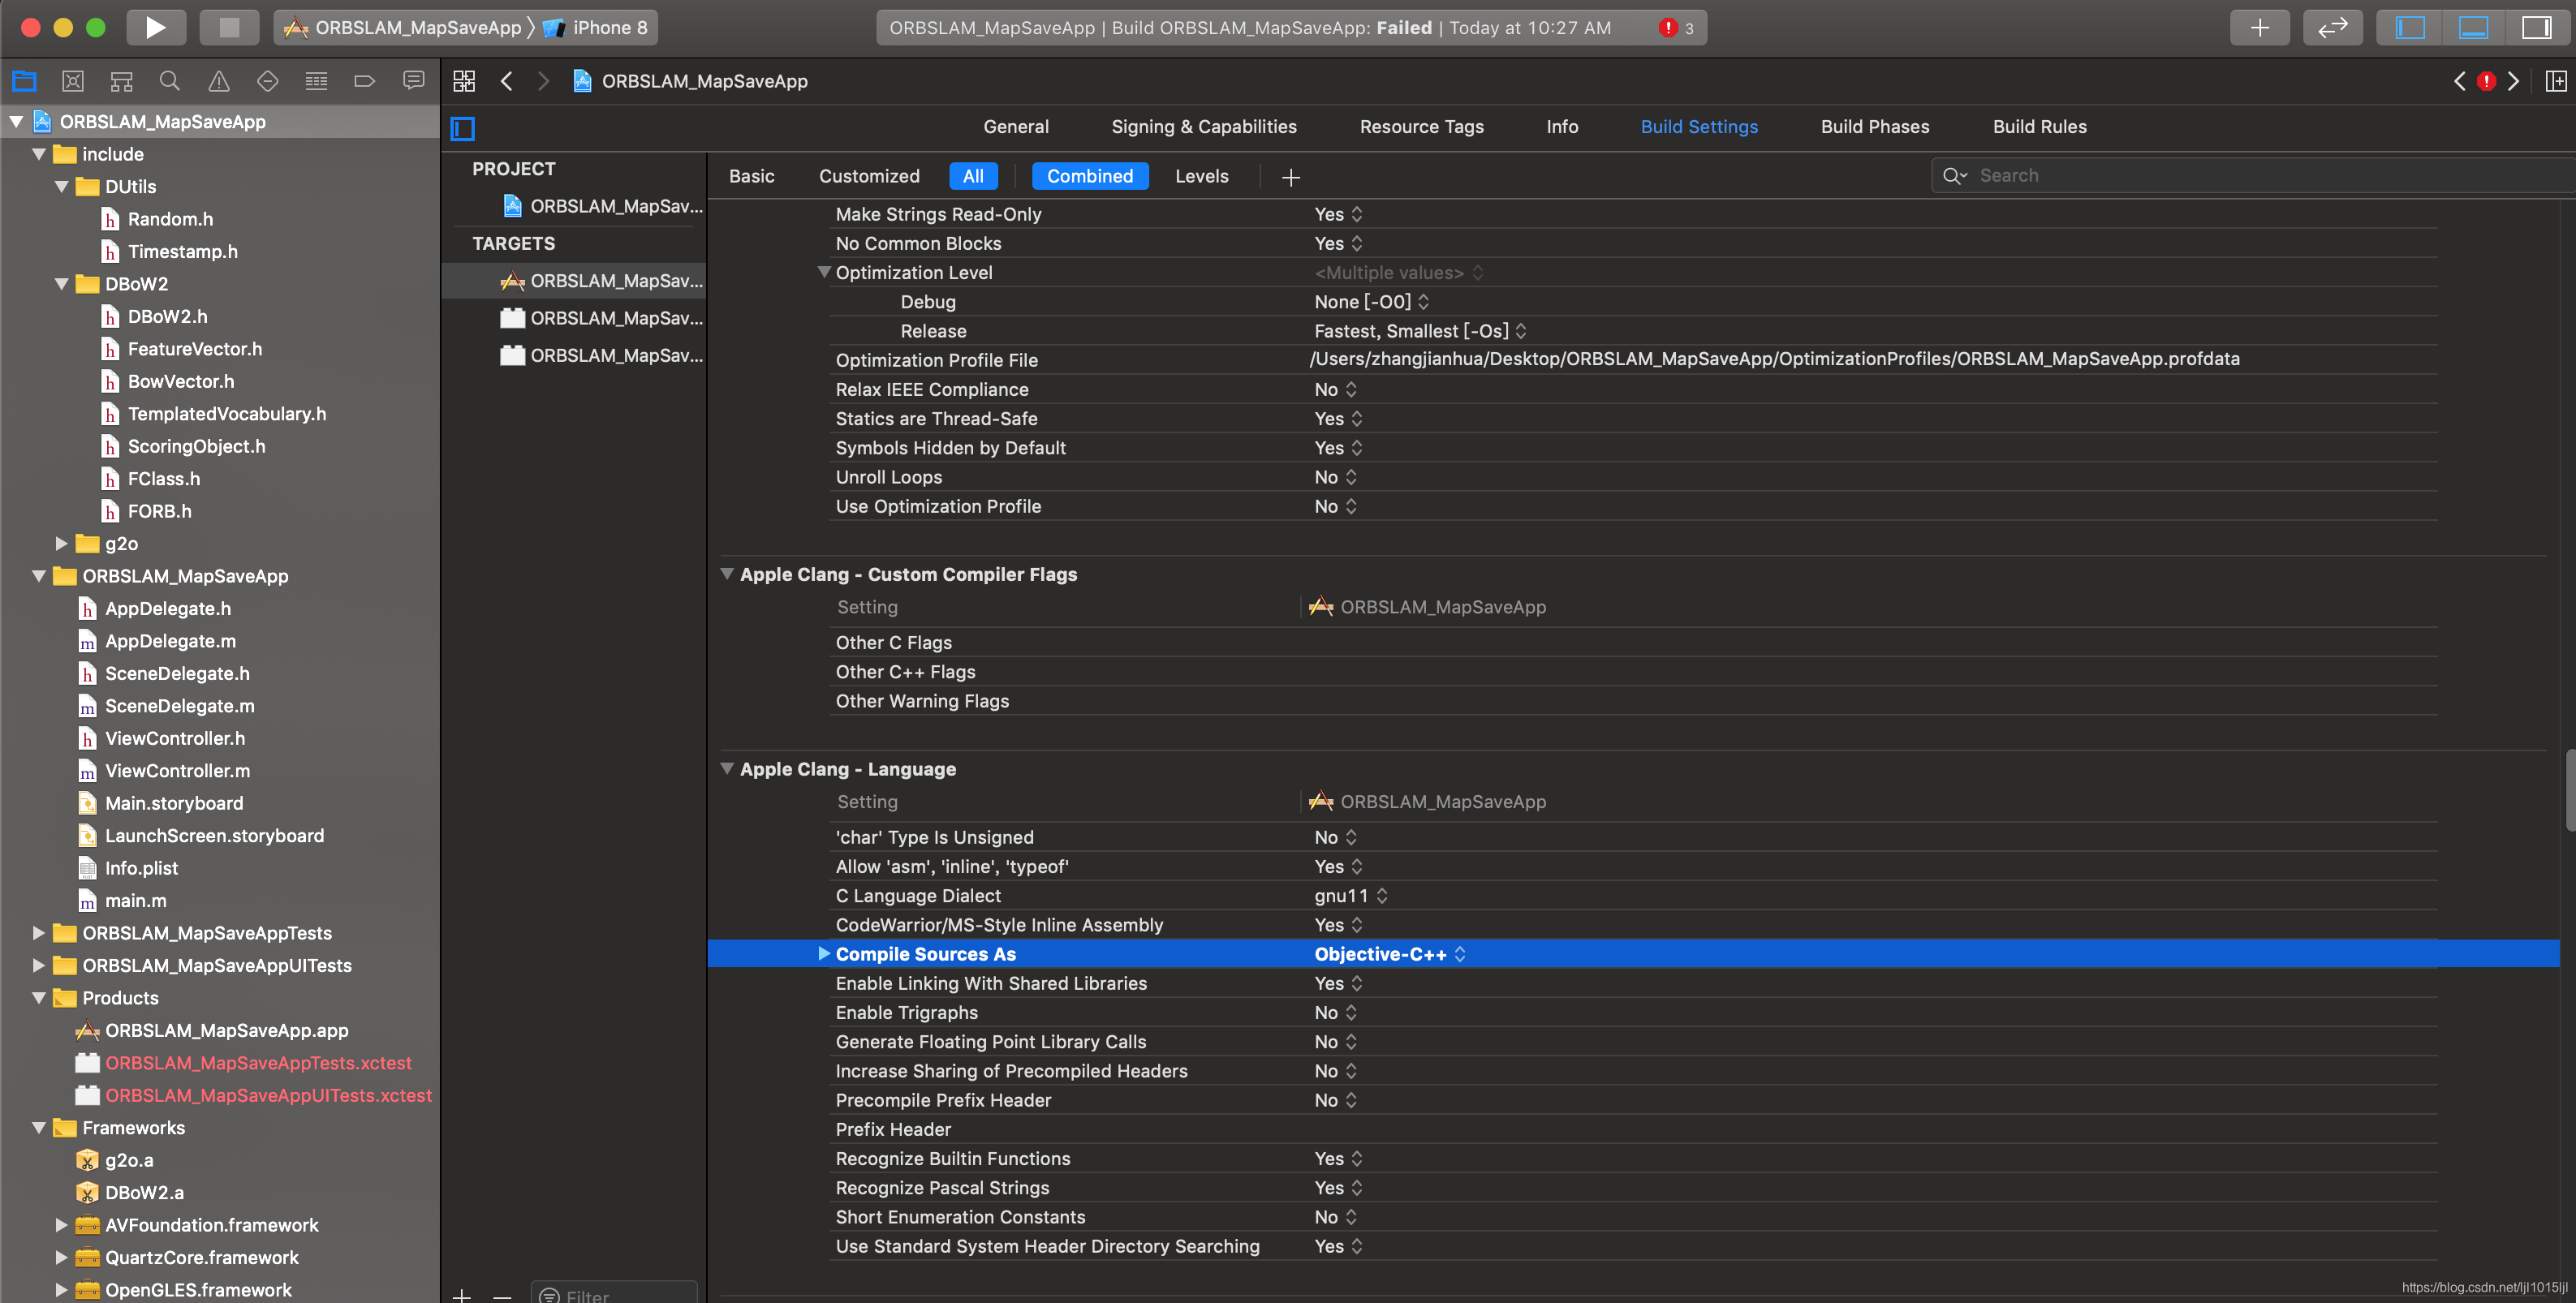Toggle the bottom debug area panel

coord(2473,27)
